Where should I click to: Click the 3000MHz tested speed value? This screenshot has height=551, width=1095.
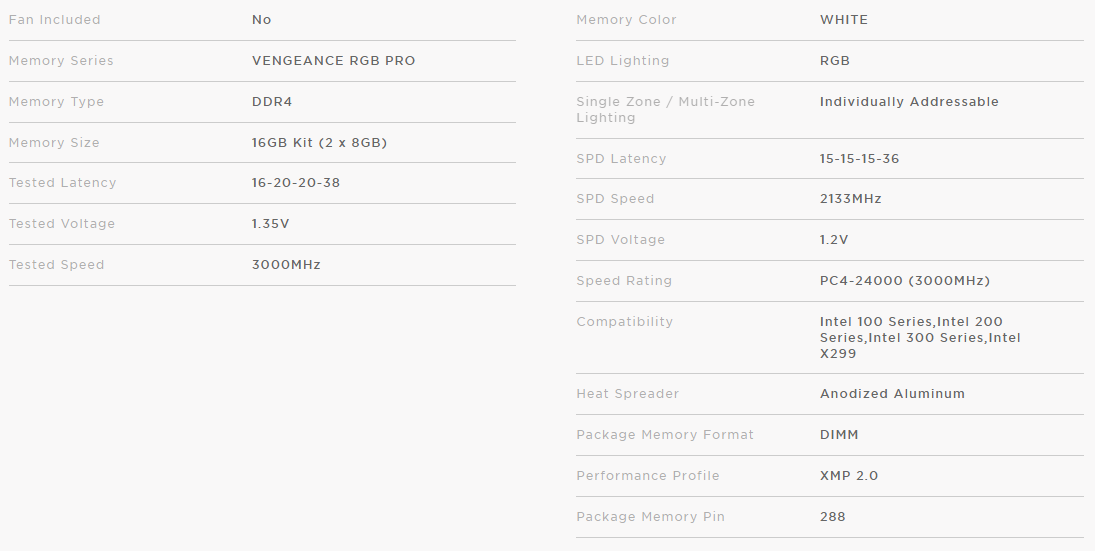pyautogui.click(x=286, y=265)
